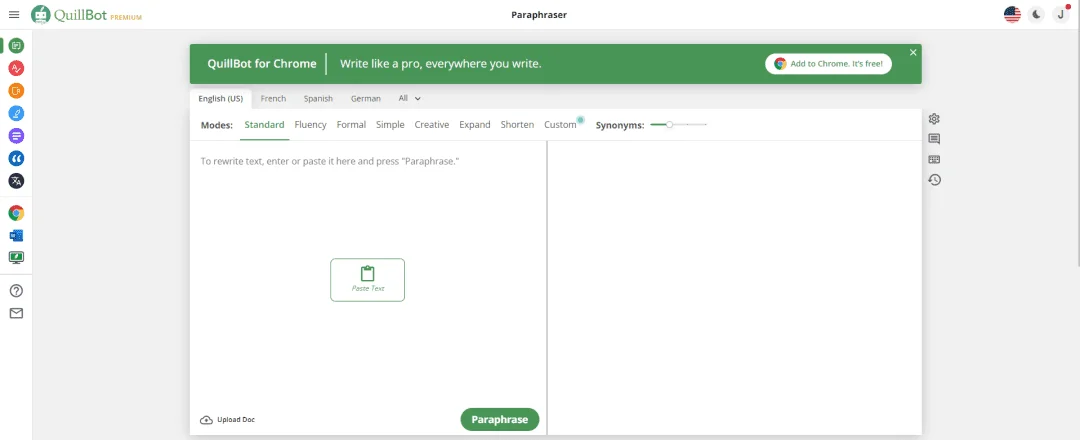Click the QuillBot logo
Screen dimensions: 1080x440
tap(87, 14)
